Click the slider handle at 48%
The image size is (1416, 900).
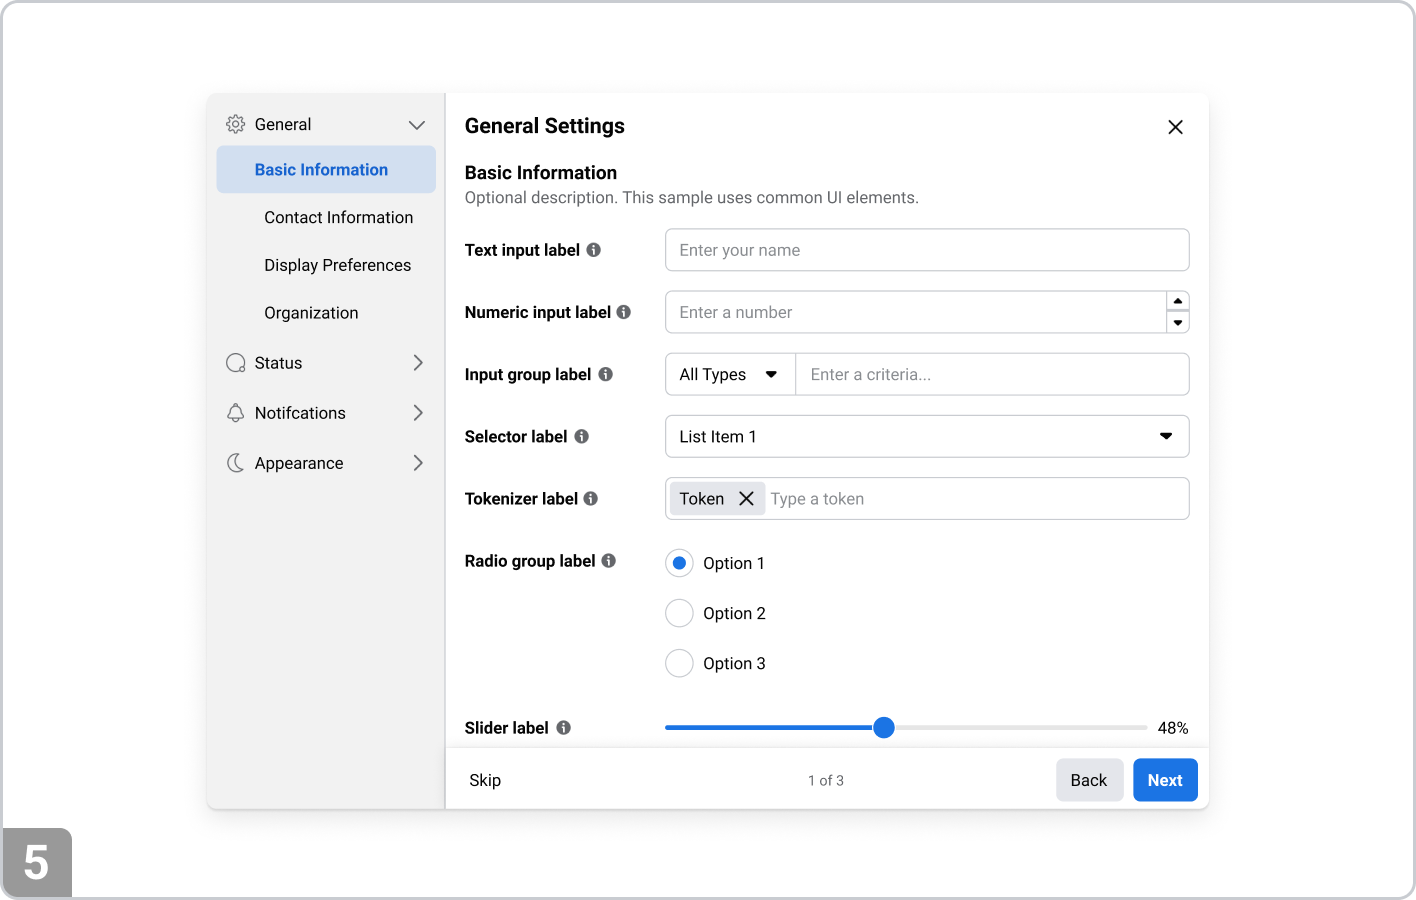883,728
